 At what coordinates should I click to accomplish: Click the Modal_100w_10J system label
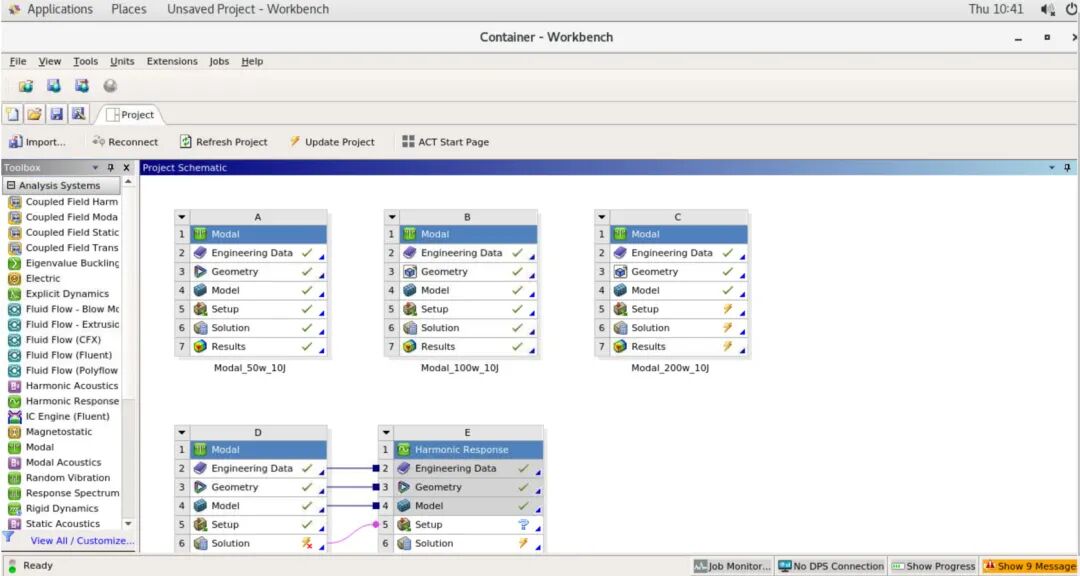point(459,368)
